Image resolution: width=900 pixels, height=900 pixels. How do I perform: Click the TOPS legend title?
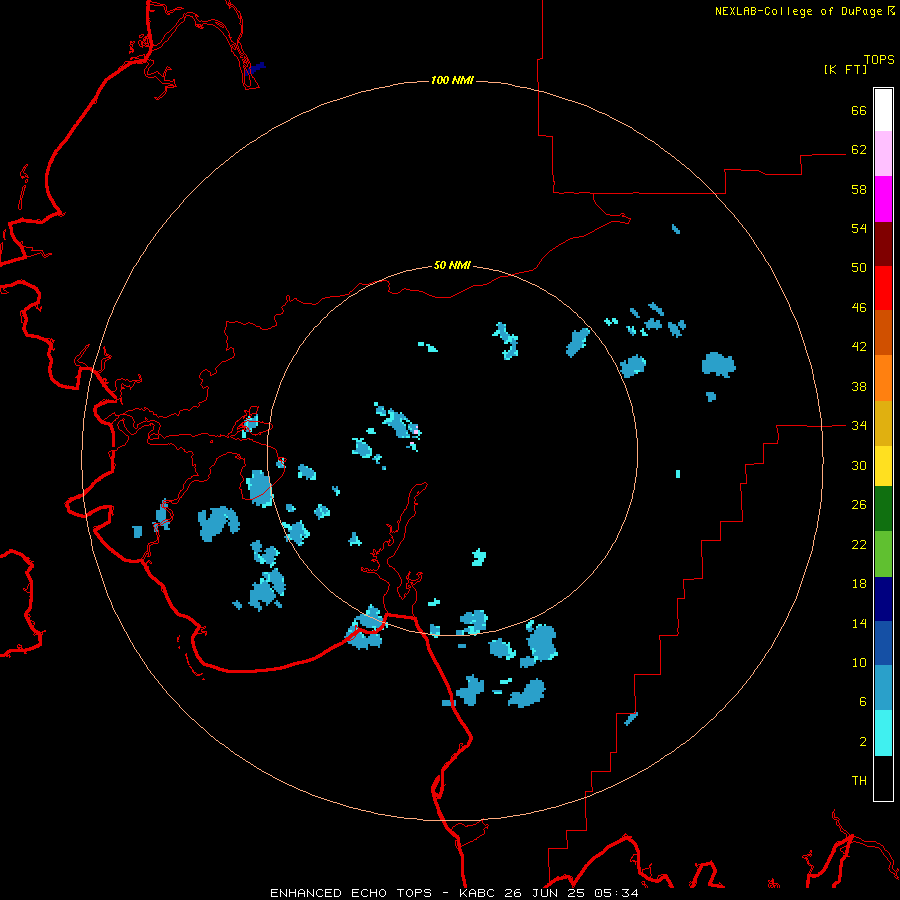pyautogui.click(x=879, y=59)
